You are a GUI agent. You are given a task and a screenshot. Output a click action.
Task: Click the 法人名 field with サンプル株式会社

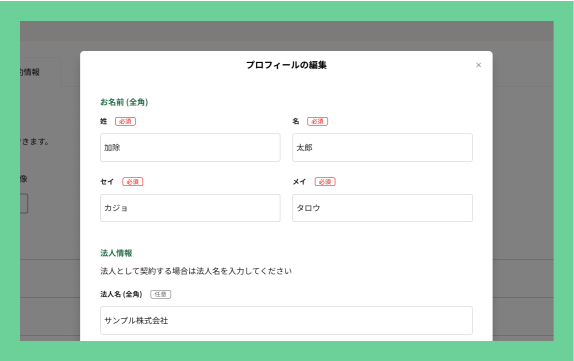pyautogui.click(x=286, y=320)
